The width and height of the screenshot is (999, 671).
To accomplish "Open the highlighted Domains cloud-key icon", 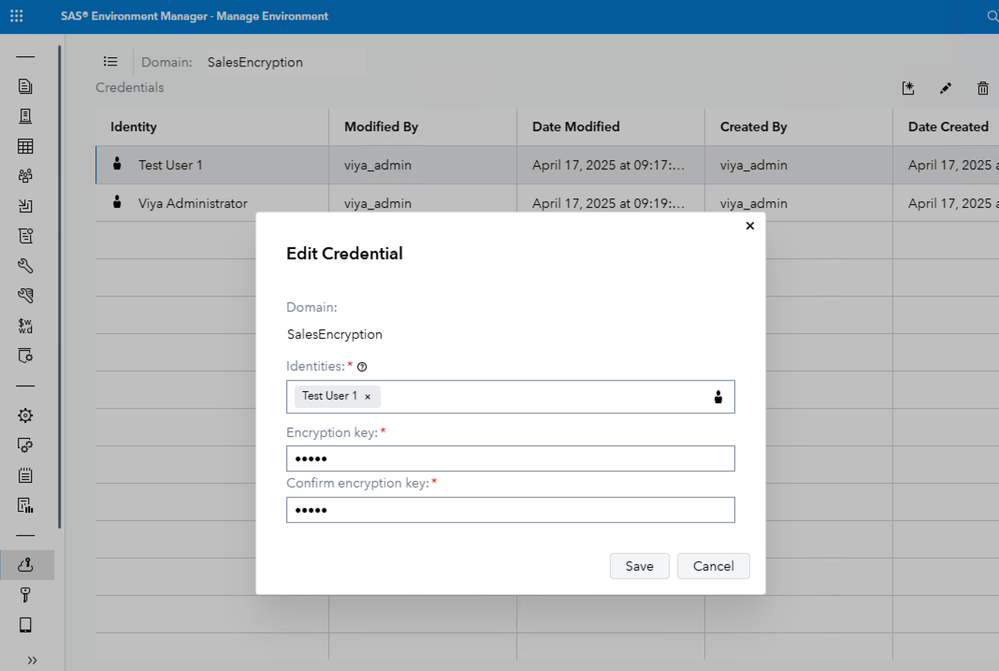I will pos(25,565).
